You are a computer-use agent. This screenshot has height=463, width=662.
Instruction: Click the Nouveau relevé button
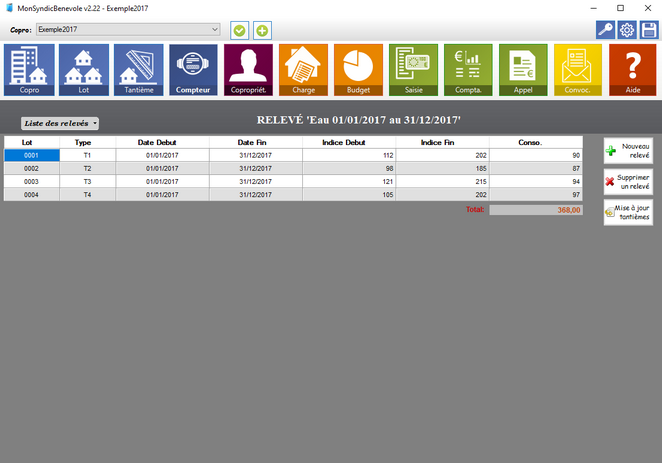pyautogui.click(x=628, y=151)
